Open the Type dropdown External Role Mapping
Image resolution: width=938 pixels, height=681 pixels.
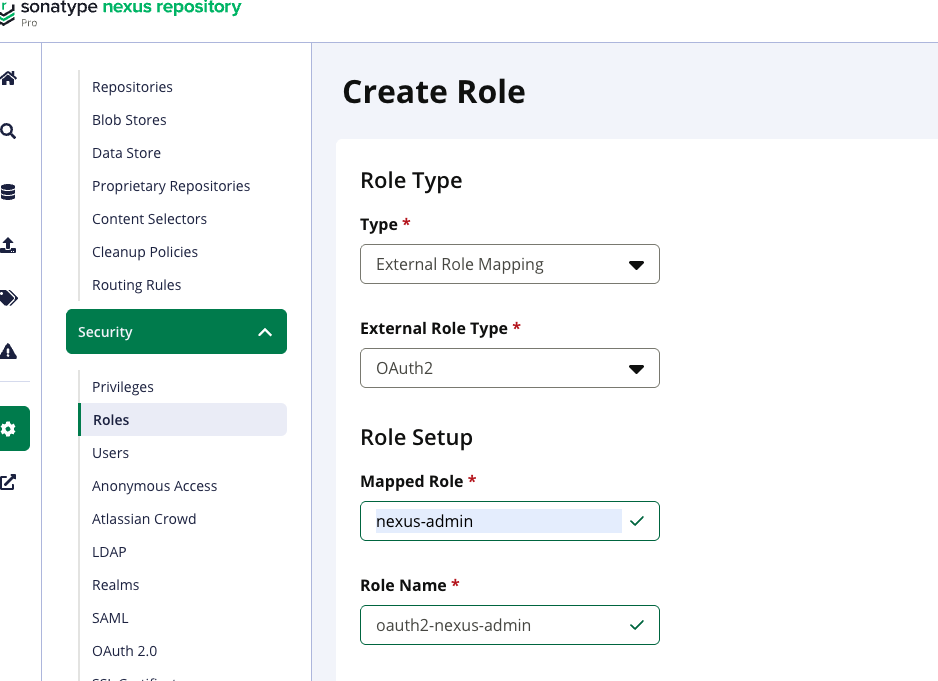[510, 264]
